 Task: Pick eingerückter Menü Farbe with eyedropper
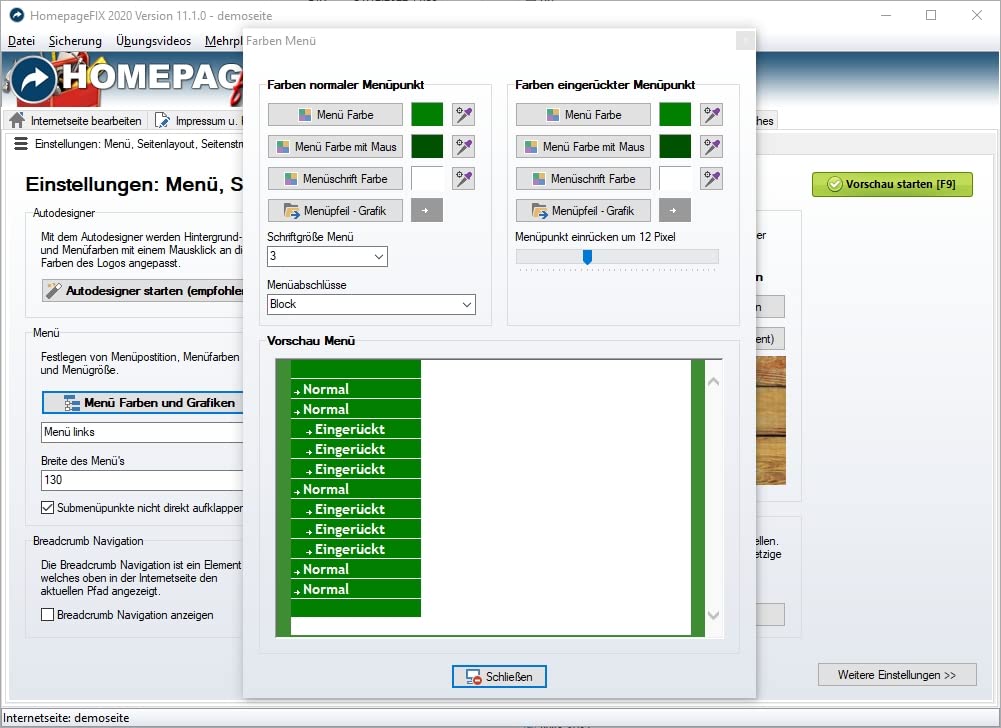[x=711, y=115]
